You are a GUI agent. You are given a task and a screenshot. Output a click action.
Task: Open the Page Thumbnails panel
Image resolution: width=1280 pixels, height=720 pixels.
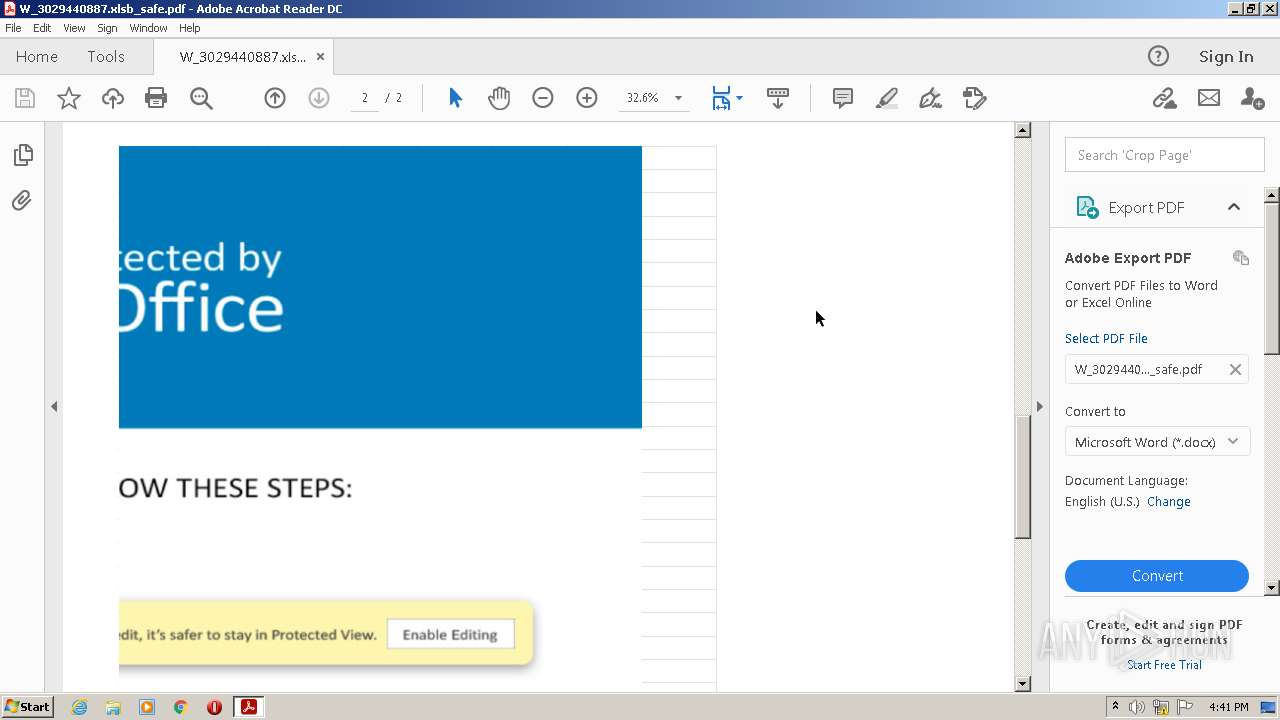pos(23,155)
